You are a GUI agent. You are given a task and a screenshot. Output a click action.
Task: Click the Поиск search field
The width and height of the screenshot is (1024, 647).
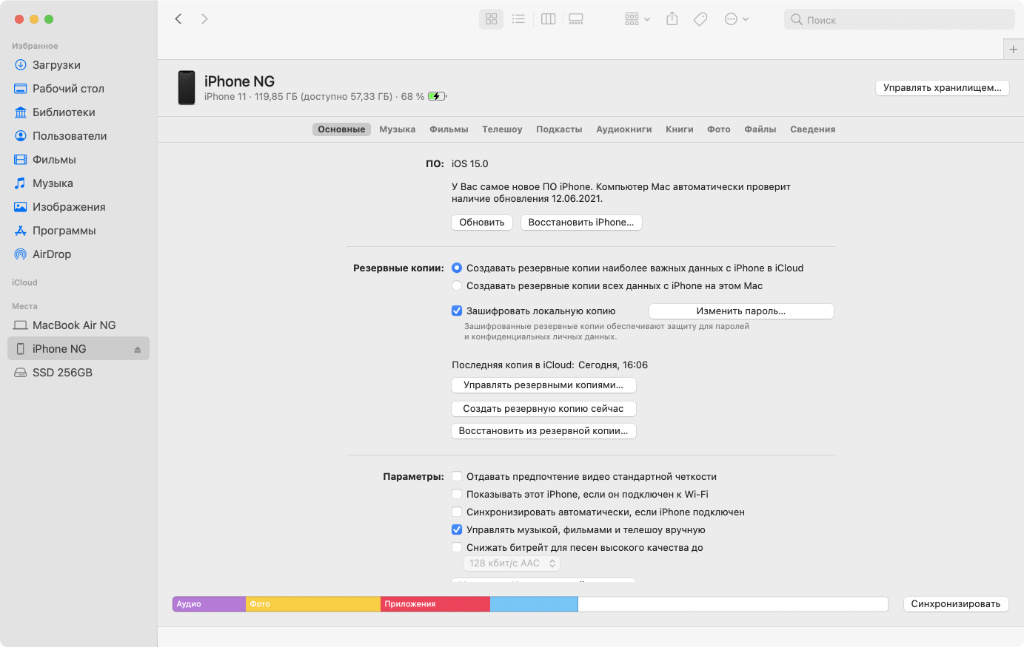pyautogui.click(x=899, y=20)
